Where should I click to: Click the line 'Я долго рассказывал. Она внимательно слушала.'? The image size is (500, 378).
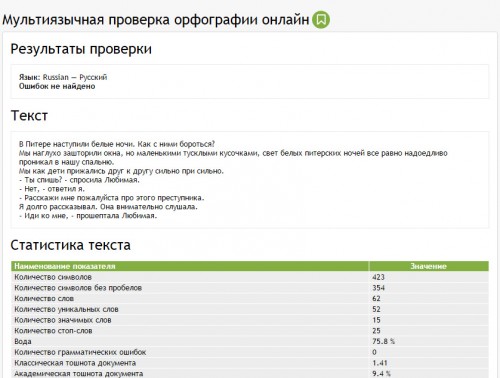click(x=108, y=207)
